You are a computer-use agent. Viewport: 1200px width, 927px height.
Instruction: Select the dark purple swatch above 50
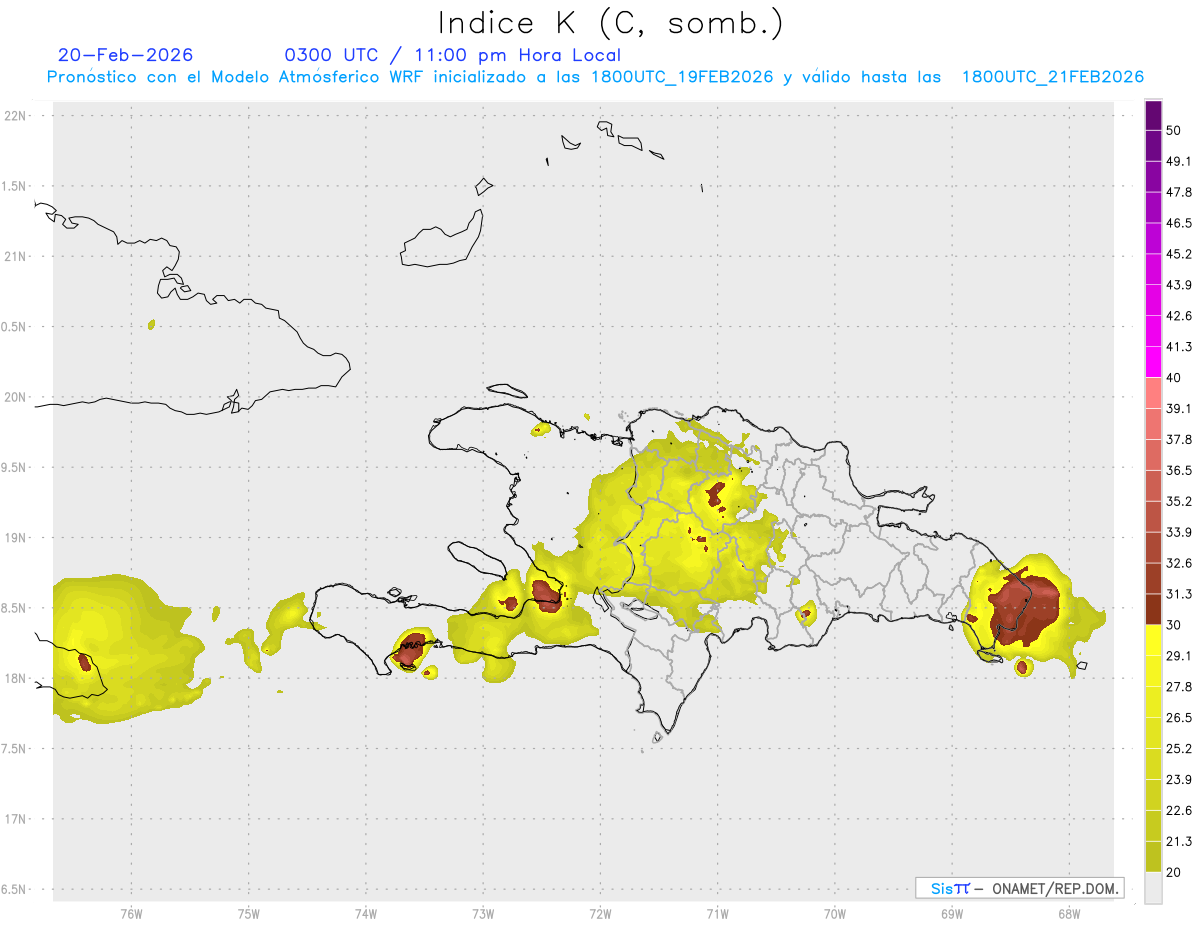[1153, 116]
